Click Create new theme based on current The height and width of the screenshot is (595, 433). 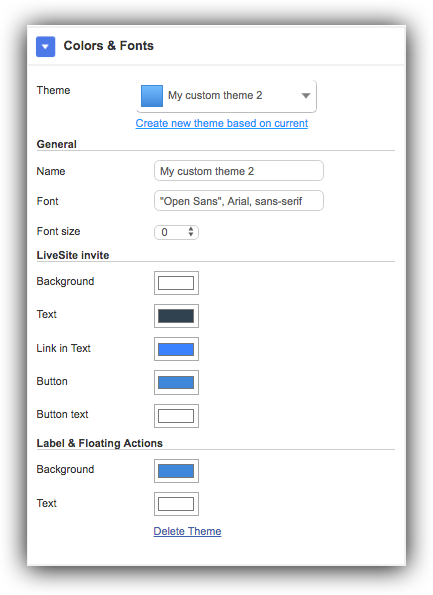(x=222, y=123)
